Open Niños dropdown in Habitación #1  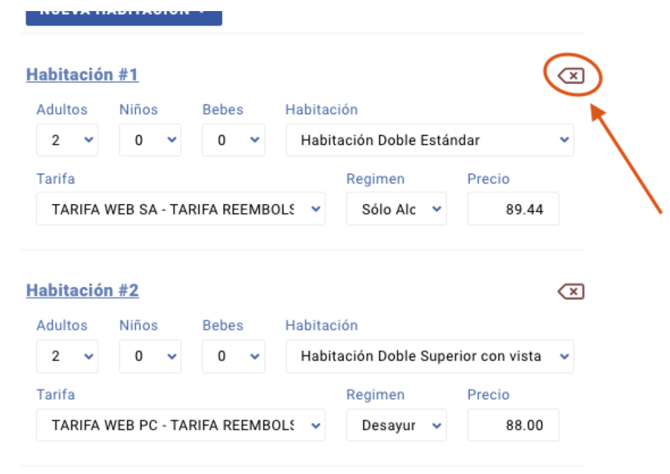(x=150, y=140)
